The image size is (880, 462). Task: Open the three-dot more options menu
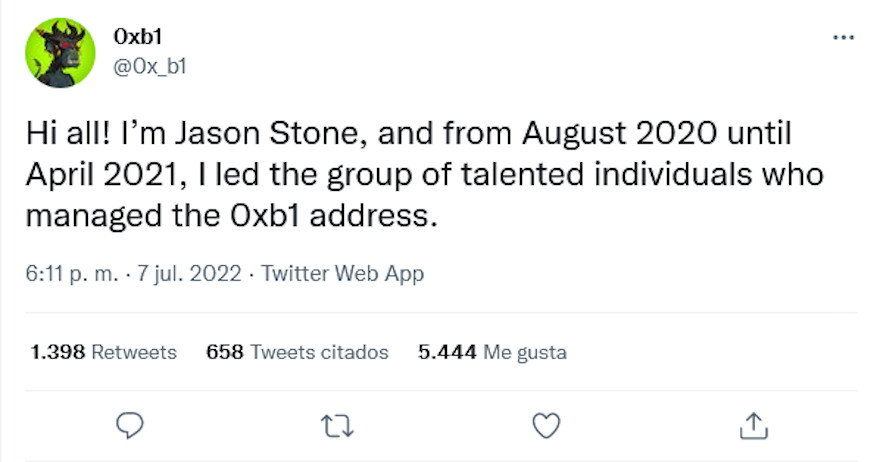tap(843, 37)
